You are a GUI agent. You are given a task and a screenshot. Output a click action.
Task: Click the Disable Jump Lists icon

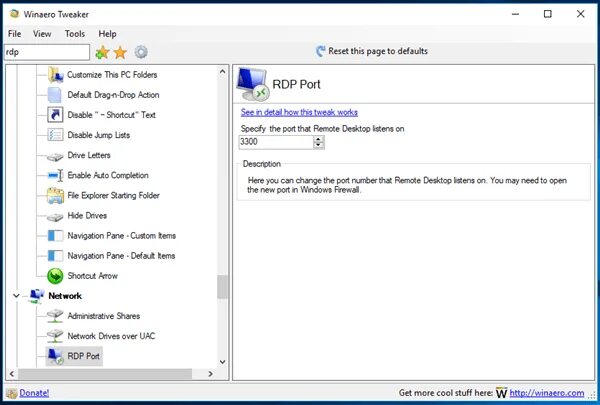55,135
